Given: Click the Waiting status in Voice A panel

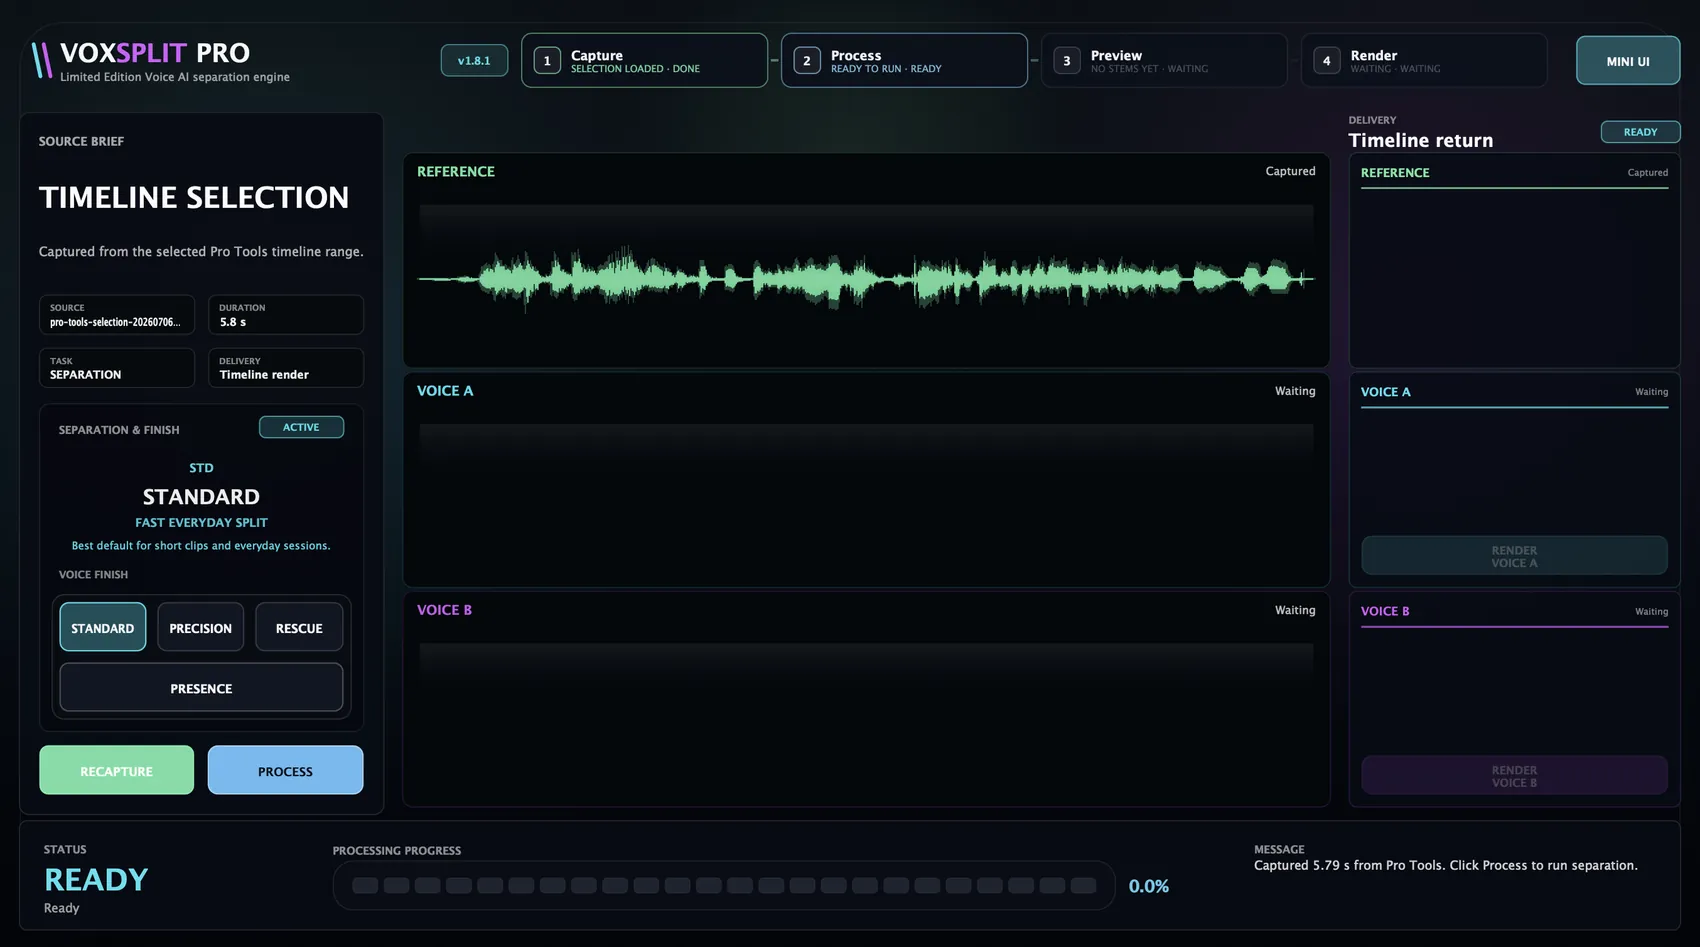Looking at the screenshot, I should coord(1295,391).
